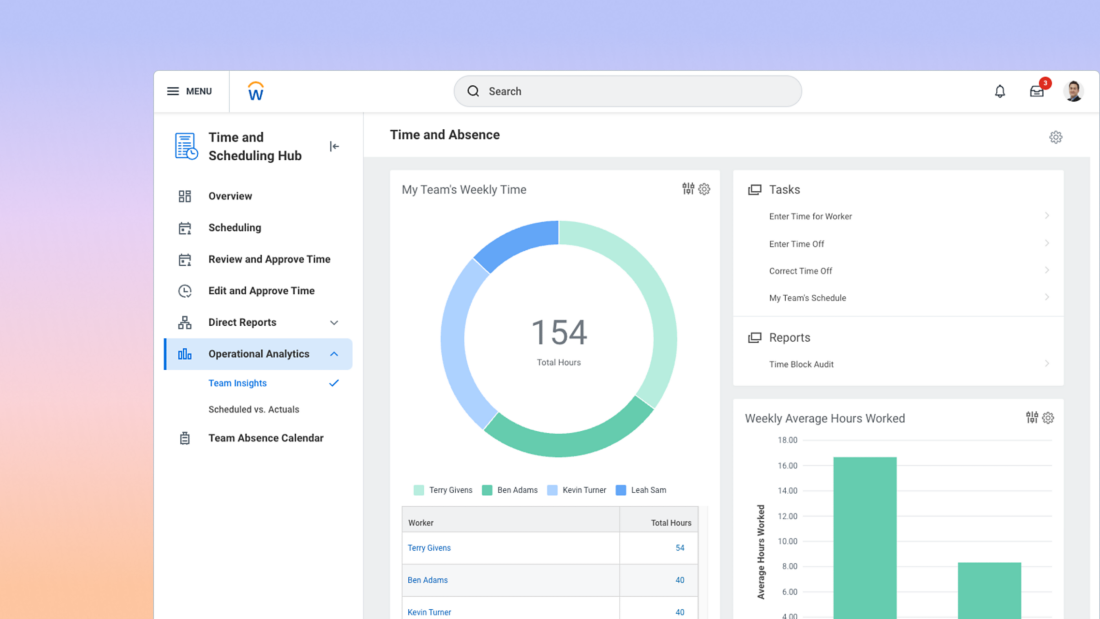Open the main MENU button
Viewport: 1100px width, 619px height.
point(189,91)
